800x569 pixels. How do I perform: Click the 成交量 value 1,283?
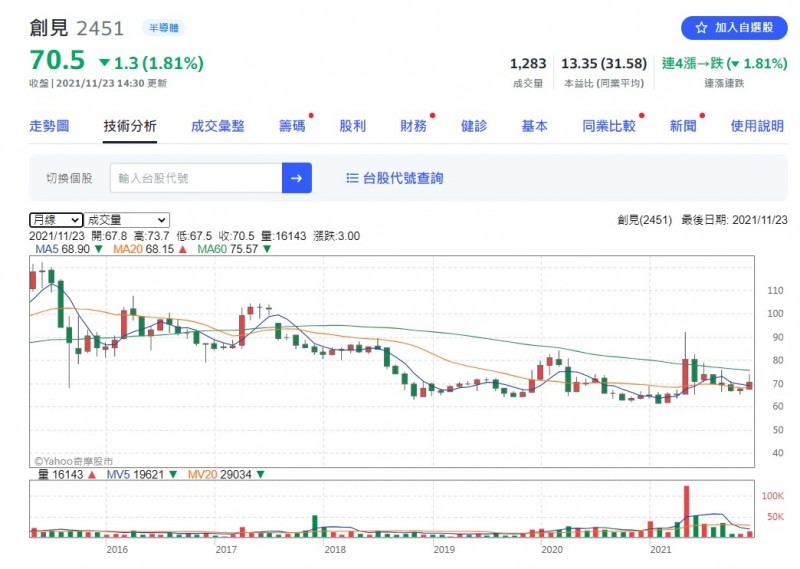(x=528, y=64)
